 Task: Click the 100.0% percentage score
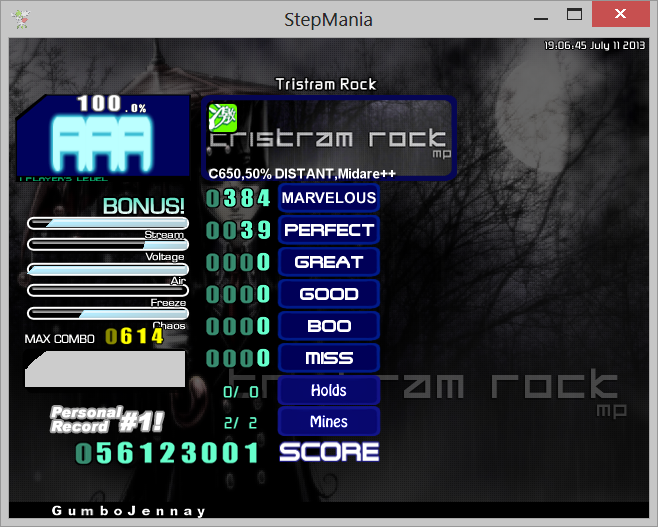(x=112, y=104)
